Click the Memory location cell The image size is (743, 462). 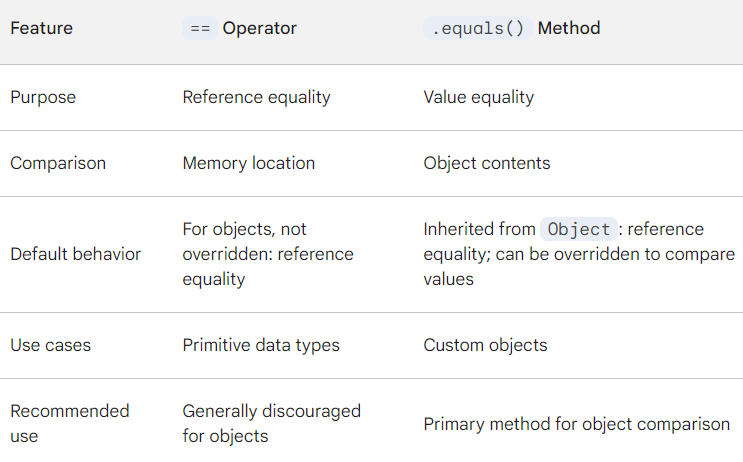click(x=249, y=163)
